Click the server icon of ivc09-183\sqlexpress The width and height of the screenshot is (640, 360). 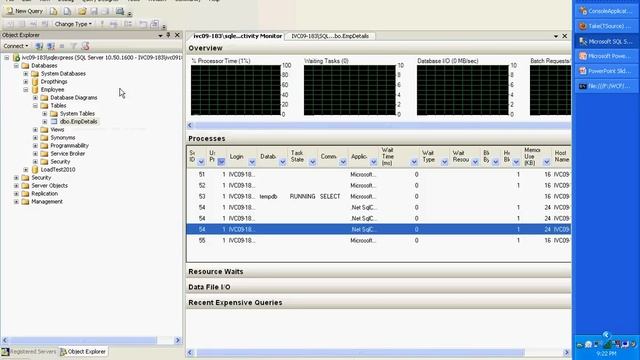click(x=16, y=58)
